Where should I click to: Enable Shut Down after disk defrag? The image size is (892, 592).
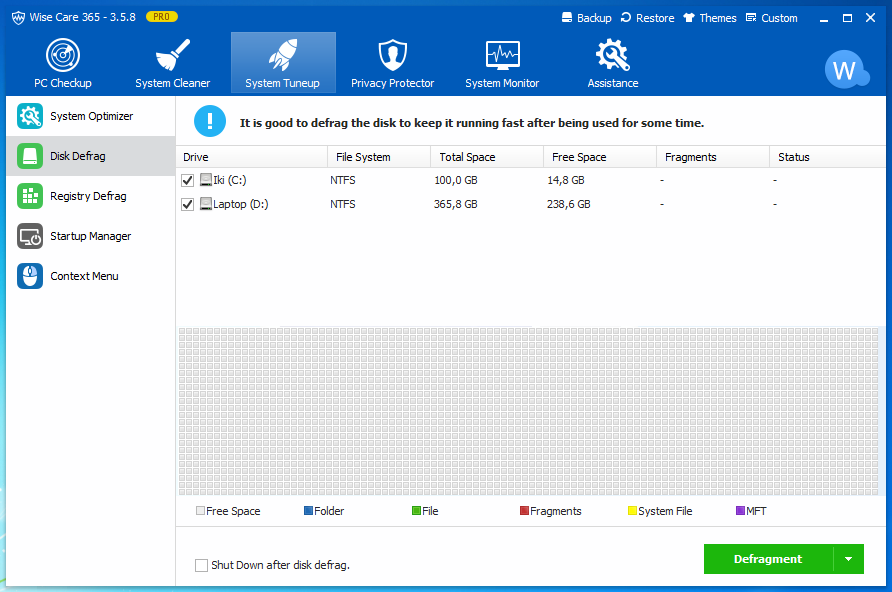[x=201, y=565]
